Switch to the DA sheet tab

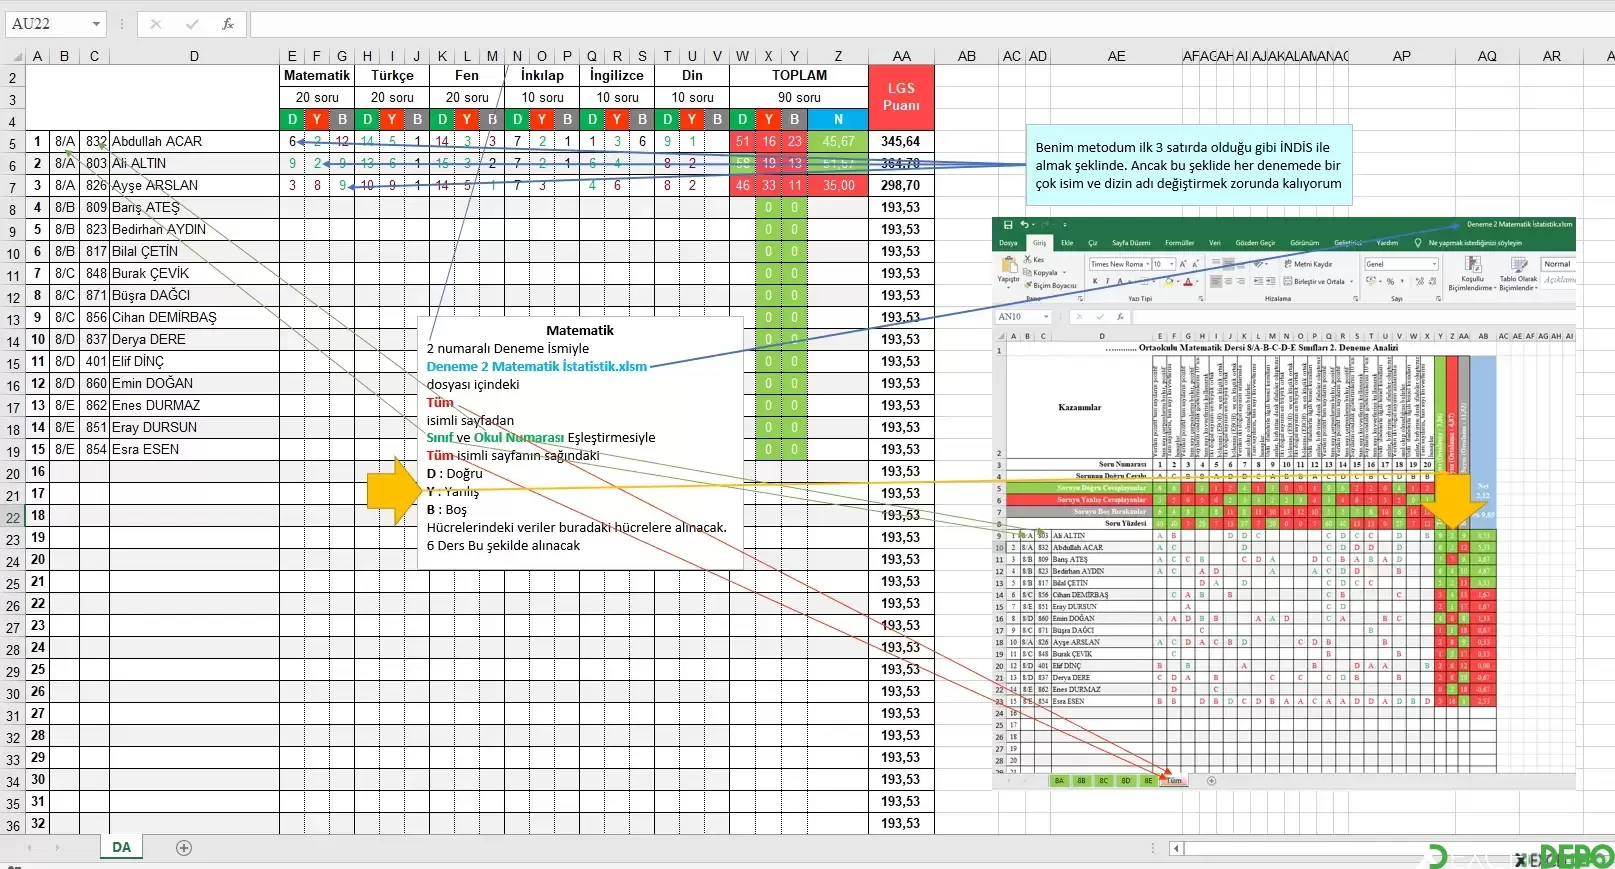click(121, 848)
